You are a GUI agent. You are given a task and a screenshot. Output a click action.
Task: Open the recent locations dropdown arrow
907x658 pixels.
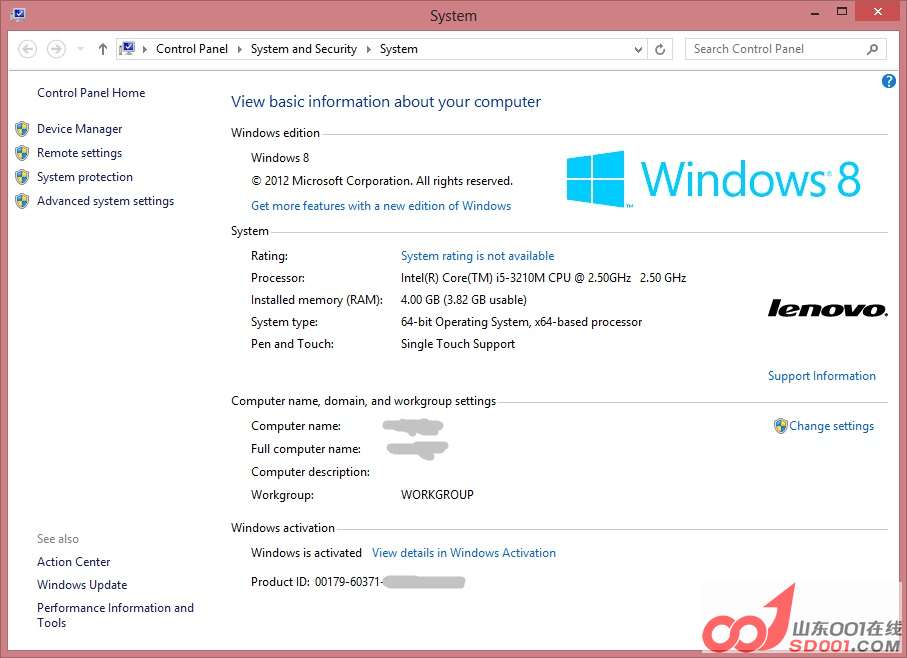(79, 49)
